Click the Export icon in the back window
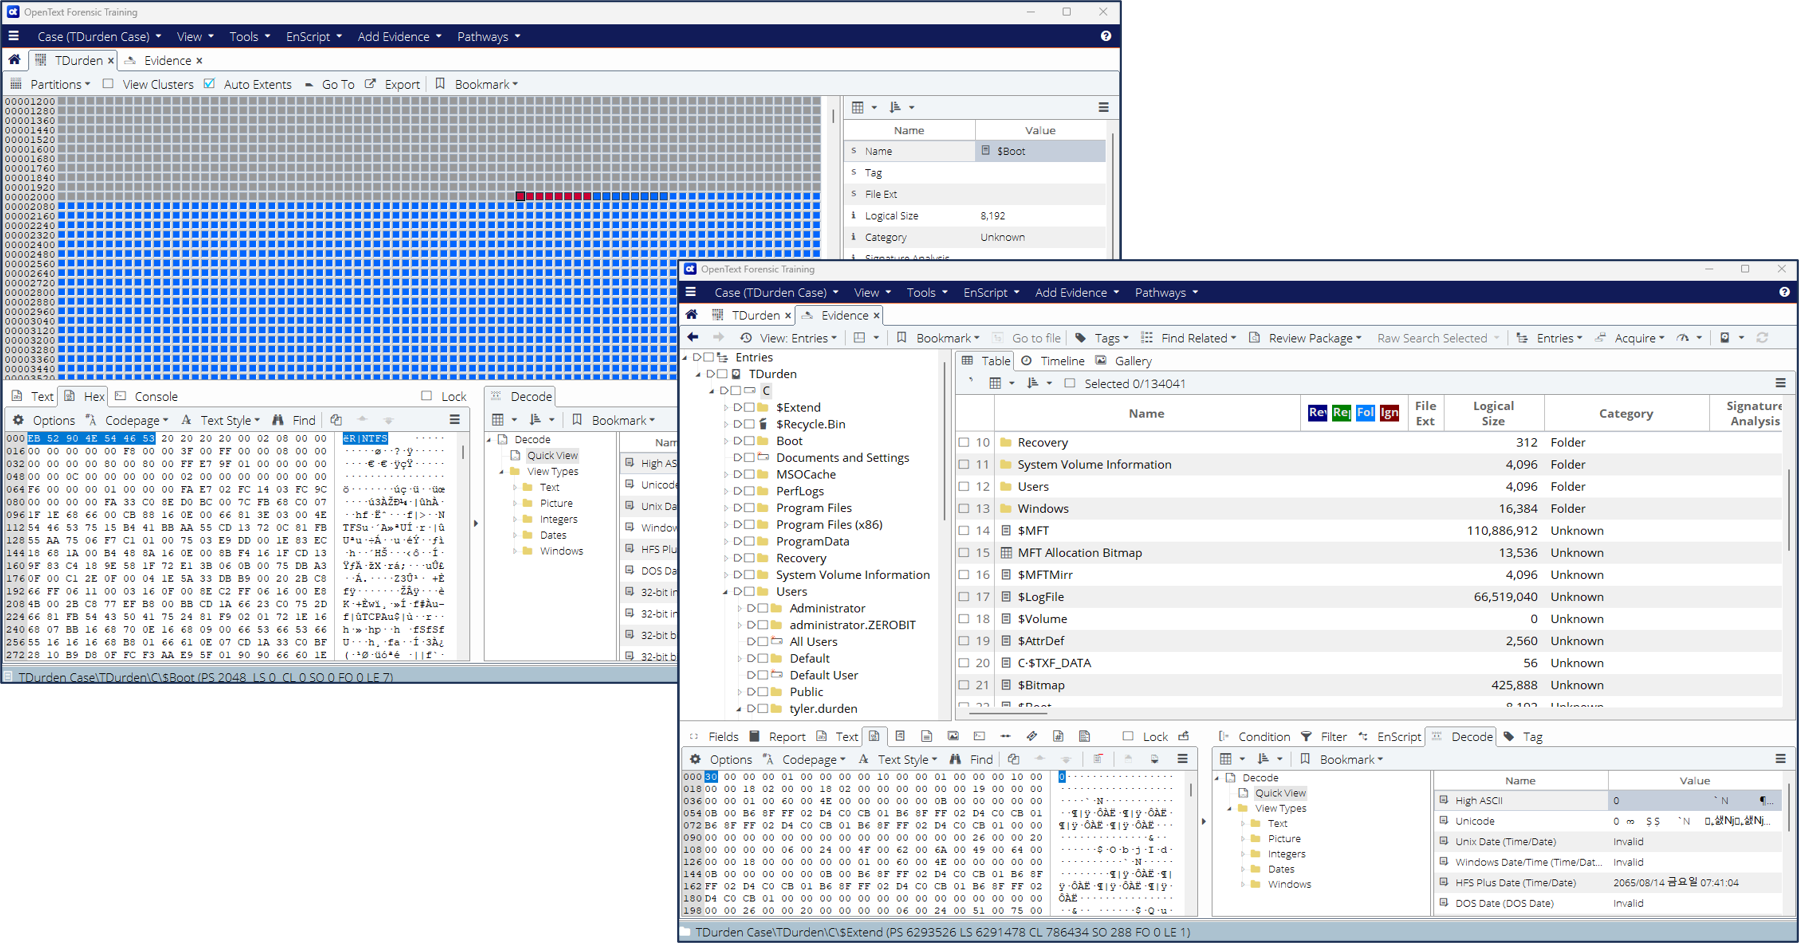Screen dimensions: 1799x943 coord(371,84)
